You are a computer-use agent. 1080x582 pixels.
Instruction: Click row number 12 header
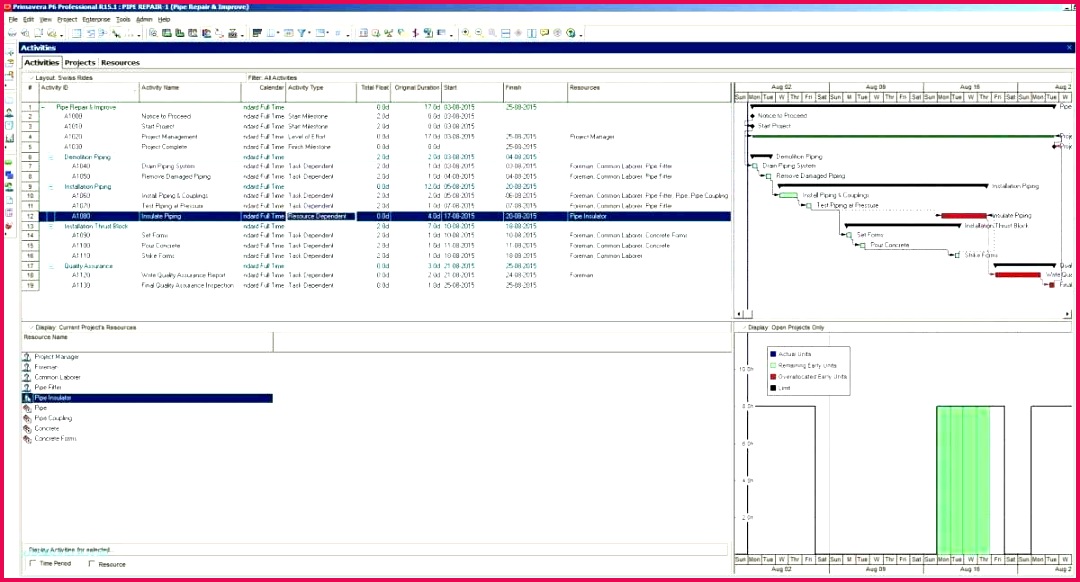coord(30,216)
